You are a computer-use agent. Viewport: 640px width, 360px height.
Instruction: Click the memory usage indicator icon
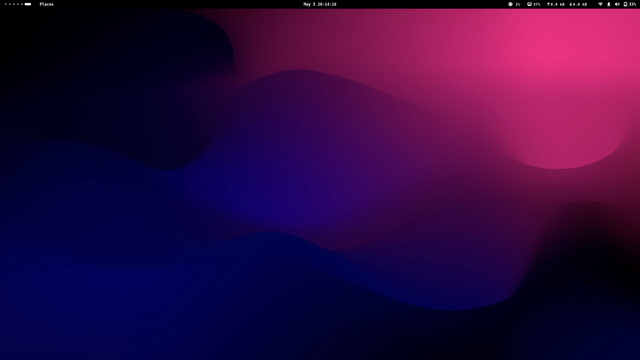pyautogui.click(x=529, y=4)
